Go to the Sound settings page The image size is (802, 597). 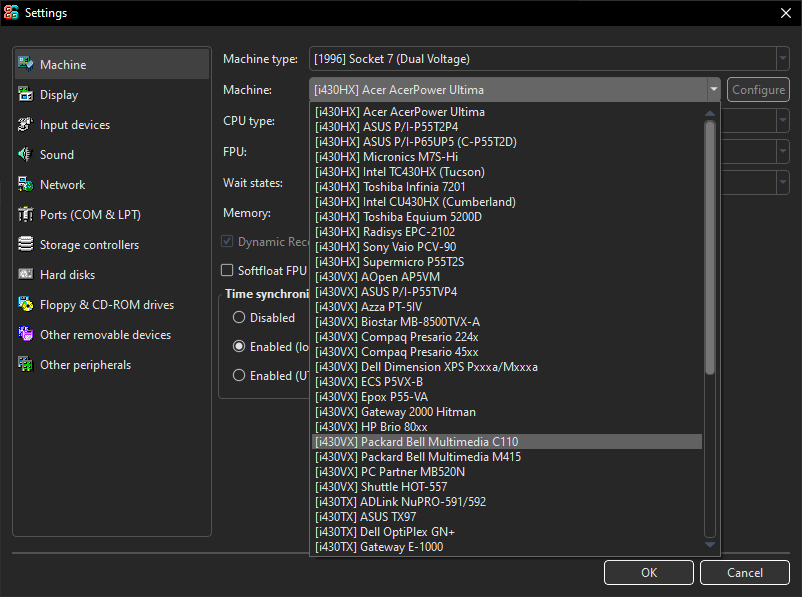click(x=112, y=154)
